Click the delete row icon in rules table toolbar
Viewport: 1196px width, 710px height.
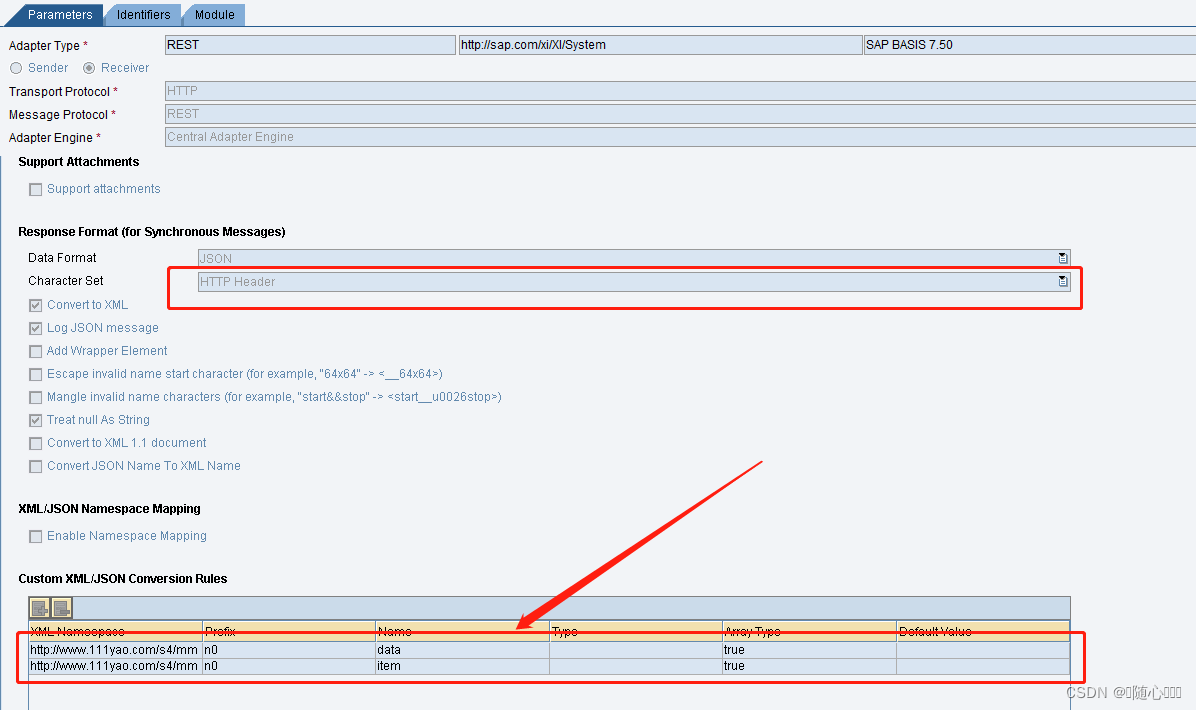coord(61,607)
